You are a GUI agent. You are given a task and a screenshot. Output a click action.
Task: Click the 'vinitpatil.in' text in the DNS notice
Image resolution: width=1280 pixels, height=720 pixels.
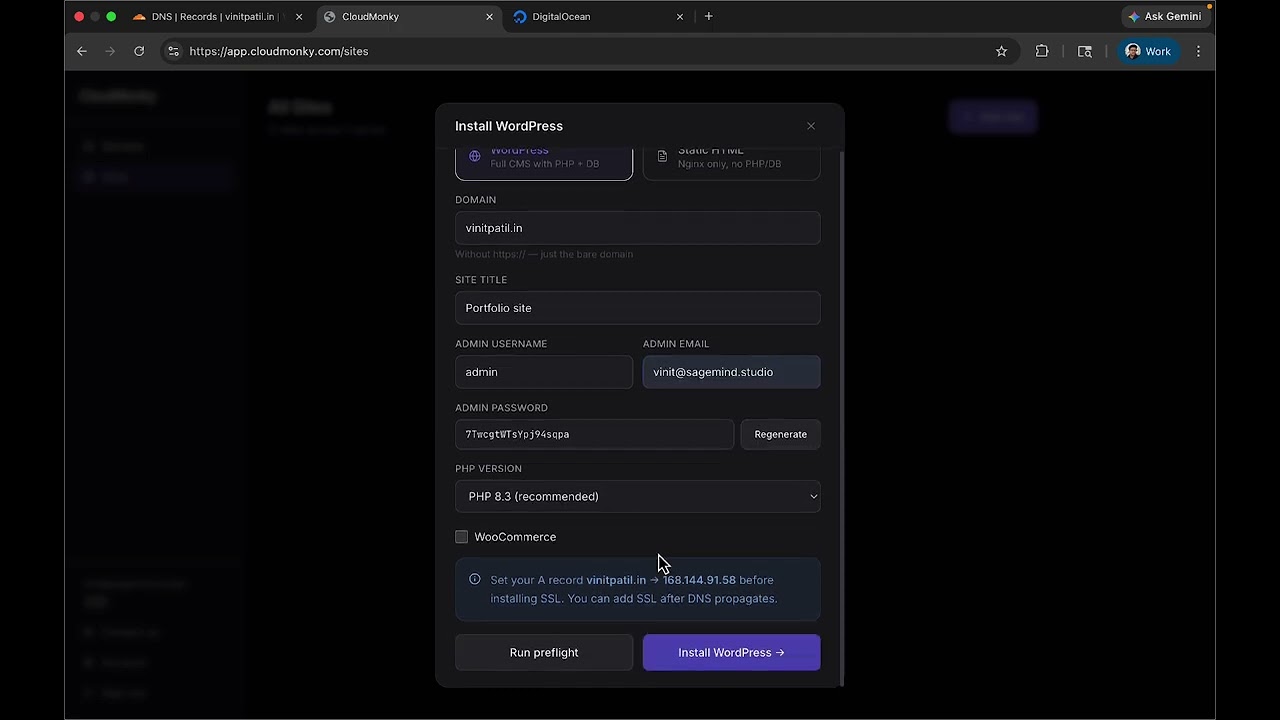point(616,580)
